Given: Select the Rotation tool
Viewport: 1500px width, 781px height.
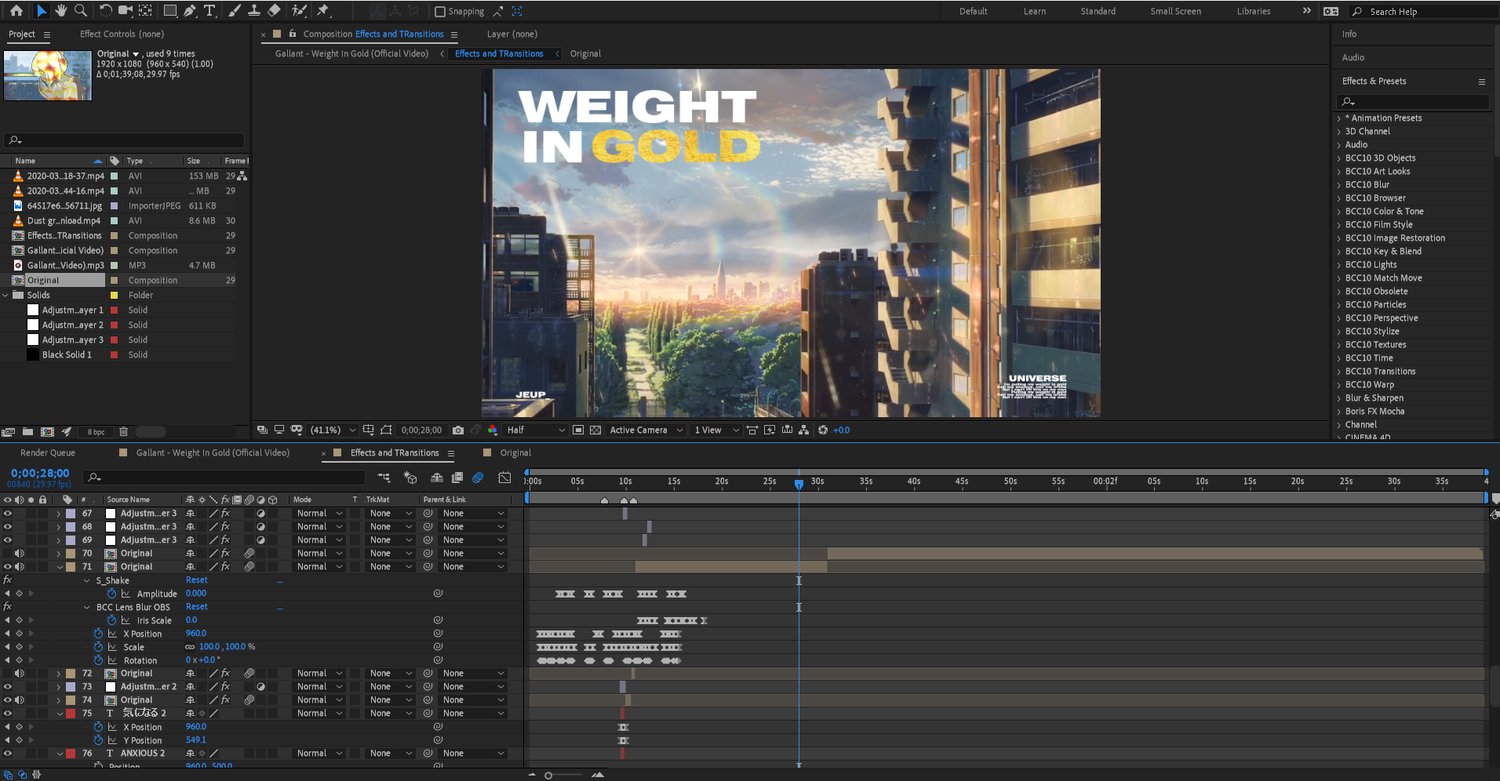Looking at the screenshot, I should 105,11.
